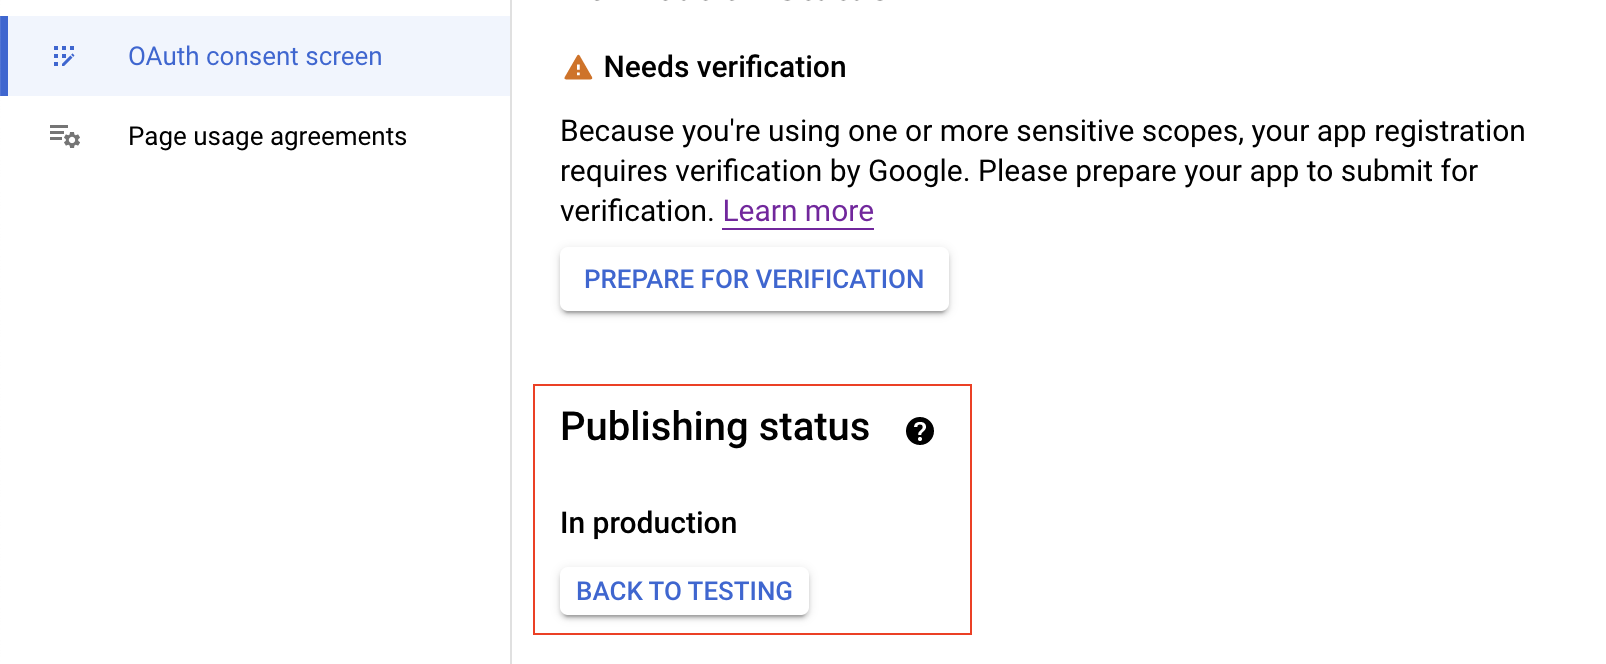The height and width of the screenshot is (664, 1606).
Task: Select the verification explanation paragraph
Action: (x=1040, y=170)
